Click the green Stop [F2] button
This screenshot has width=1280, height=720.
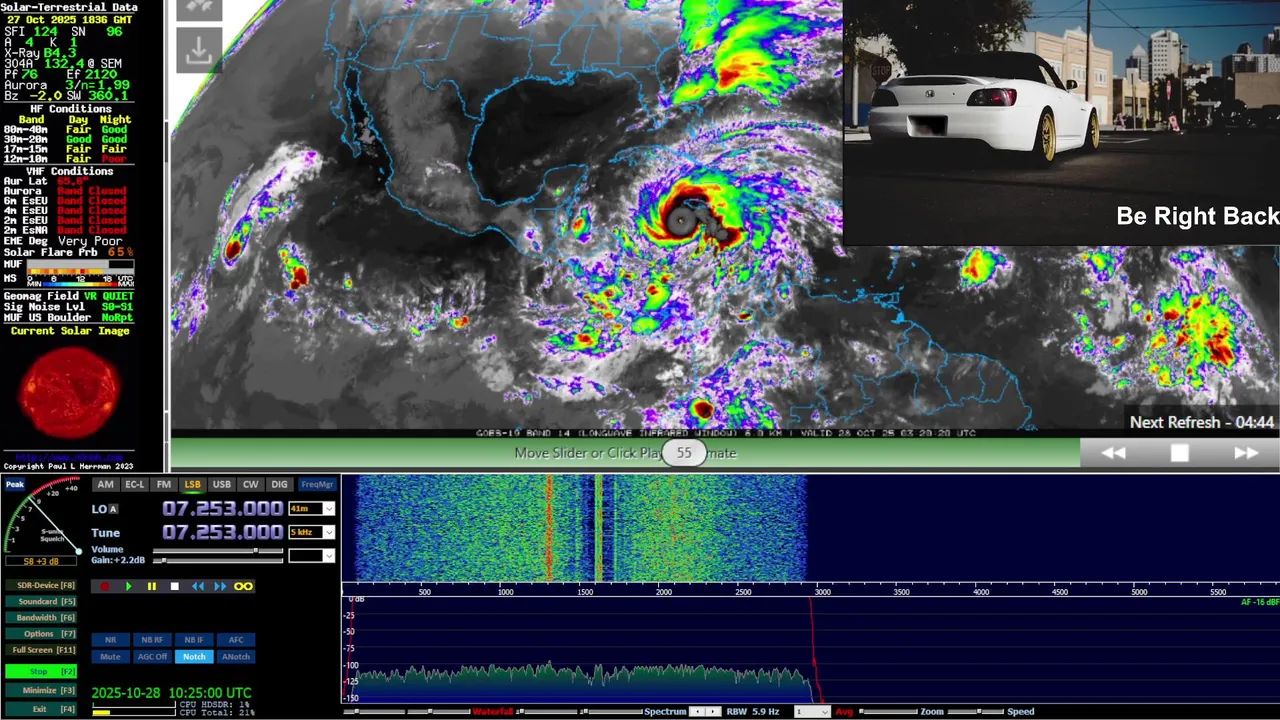(x=40, y=671)
